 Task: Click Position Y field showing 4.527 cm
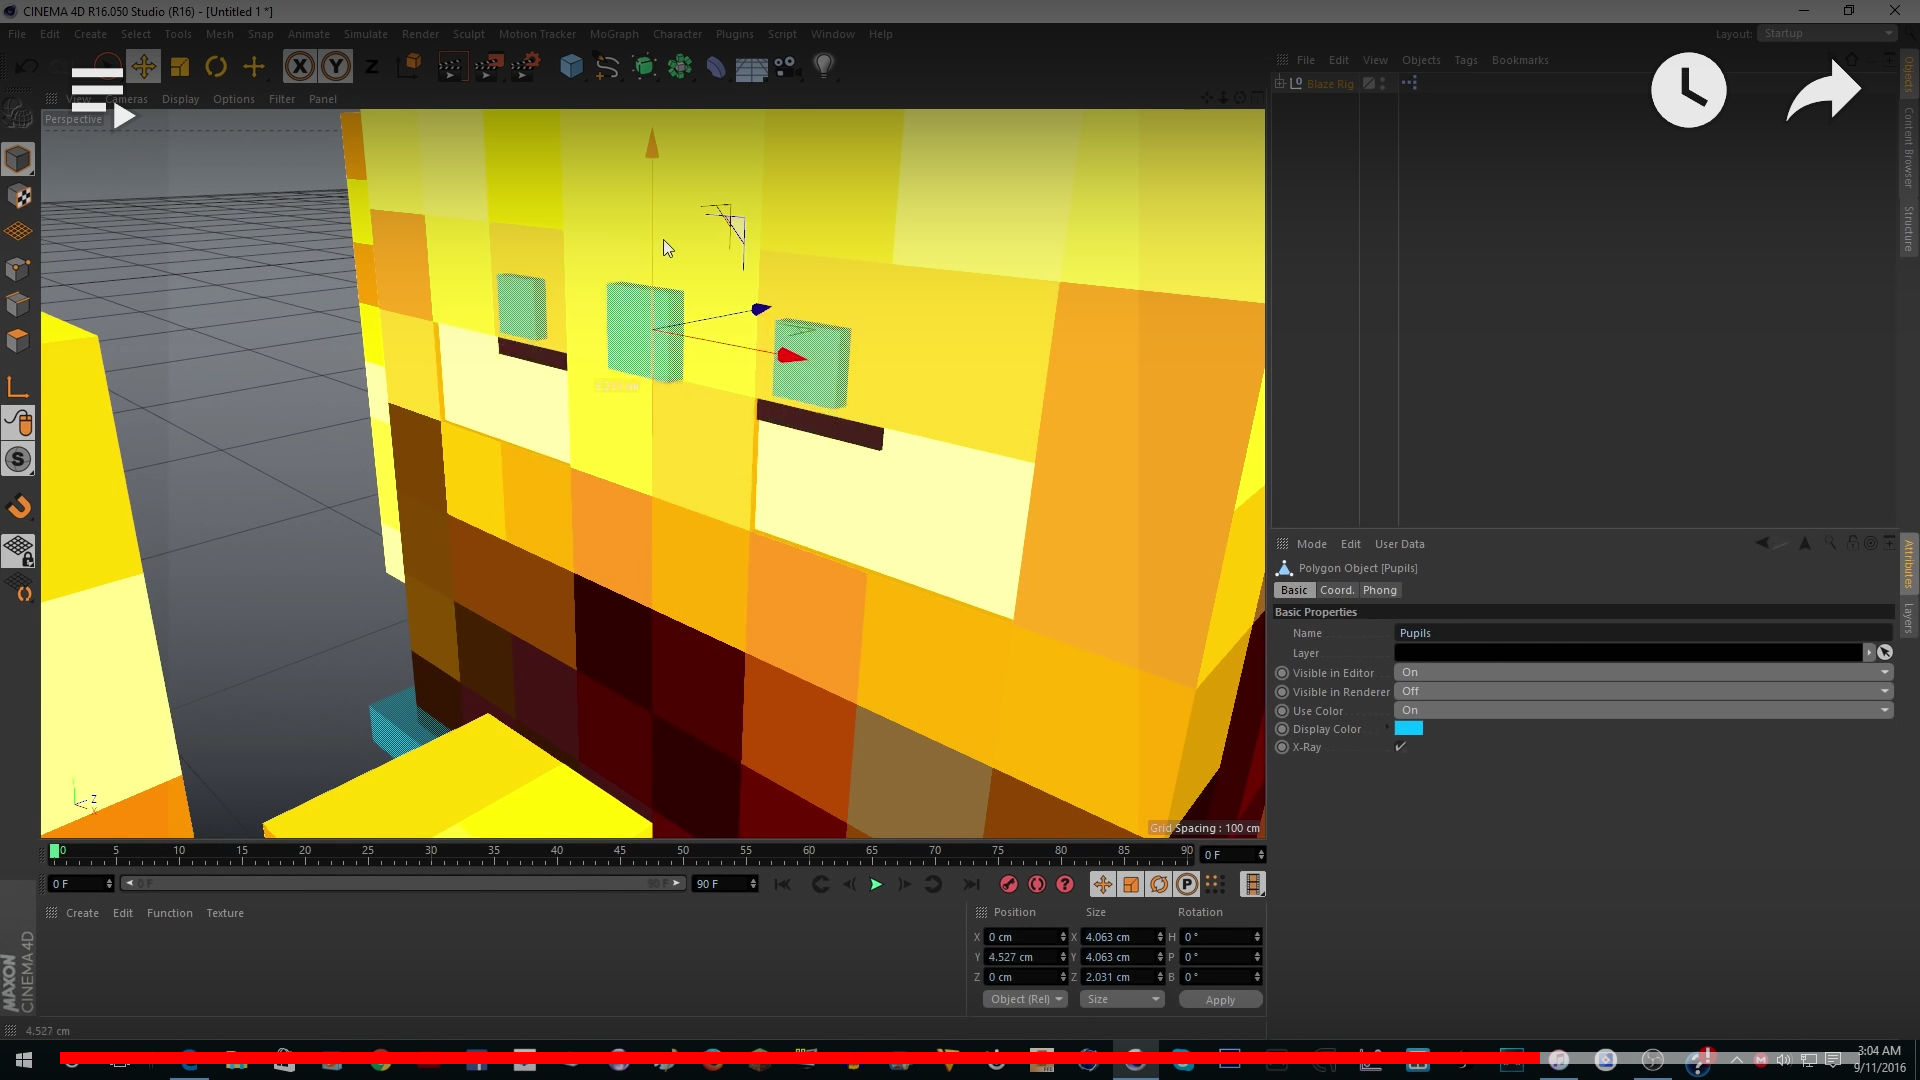(x=1026, y=957)
